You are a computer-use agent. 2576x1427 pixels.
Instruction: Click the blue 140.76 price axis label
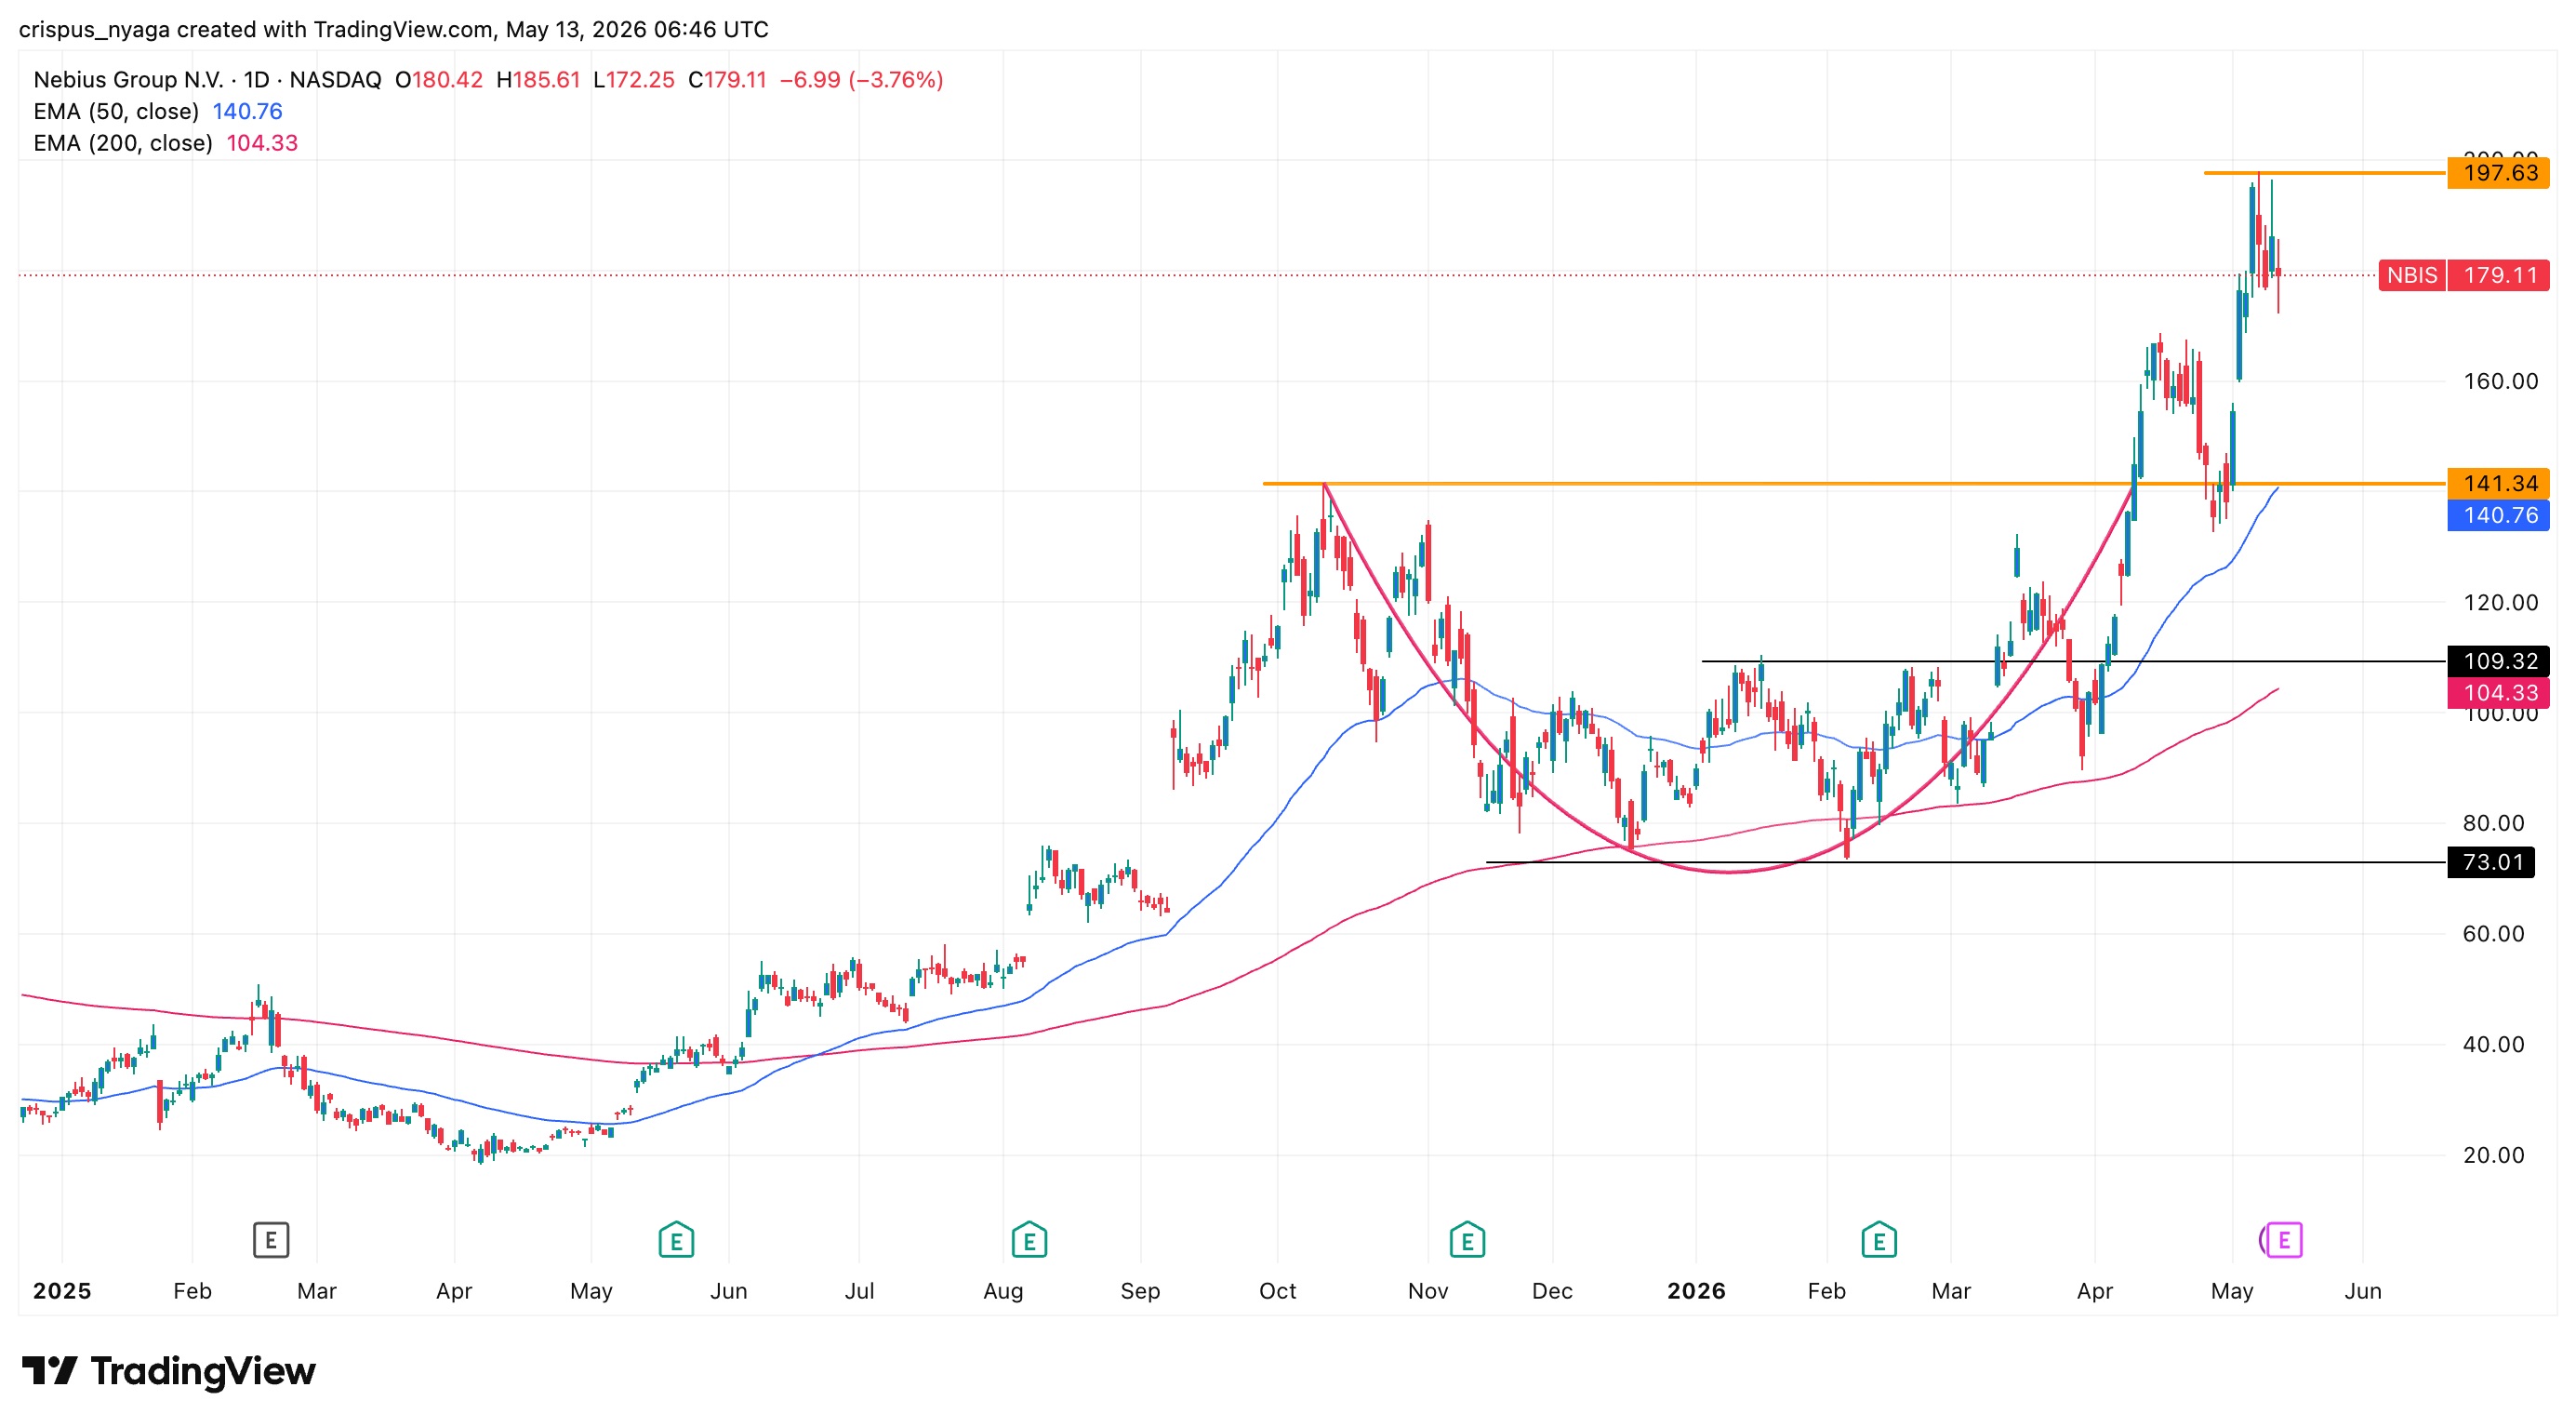2499,515
